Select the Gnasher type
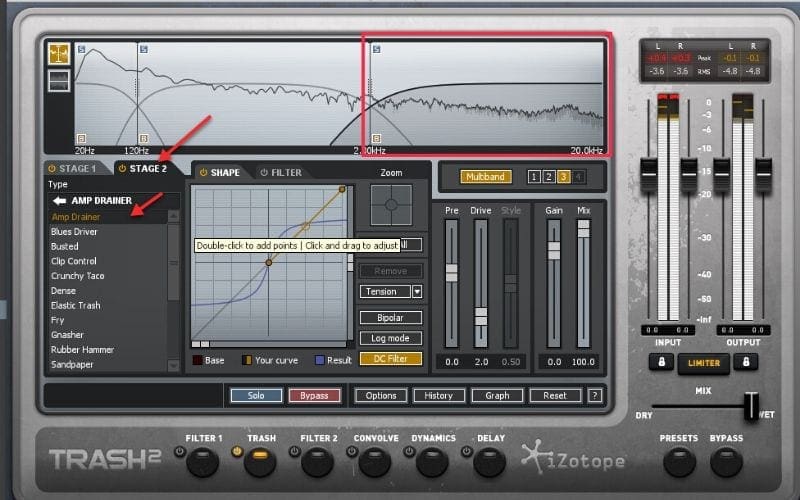This screenshot has width=800, height=500. click(x=67, y=335)
